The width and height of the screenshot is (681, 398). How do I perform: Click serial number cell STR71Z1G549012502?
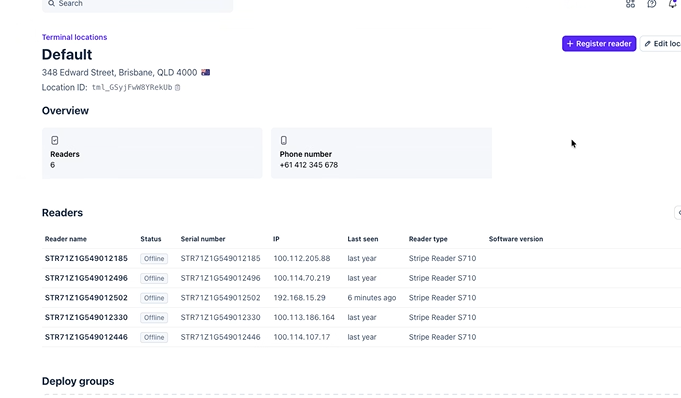221,298
